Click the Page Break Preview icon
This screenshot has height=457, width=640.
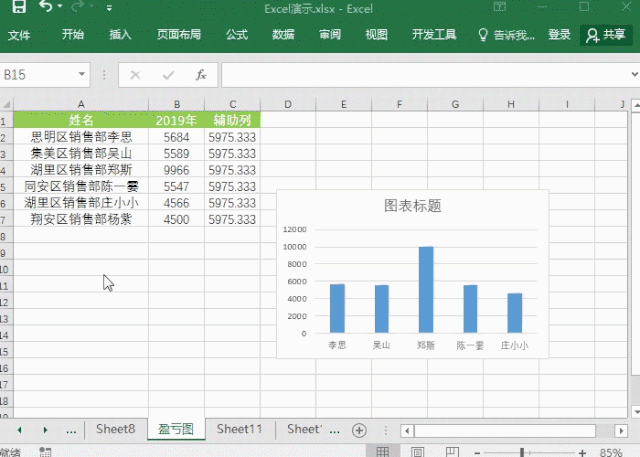click(x=452, y=451)
